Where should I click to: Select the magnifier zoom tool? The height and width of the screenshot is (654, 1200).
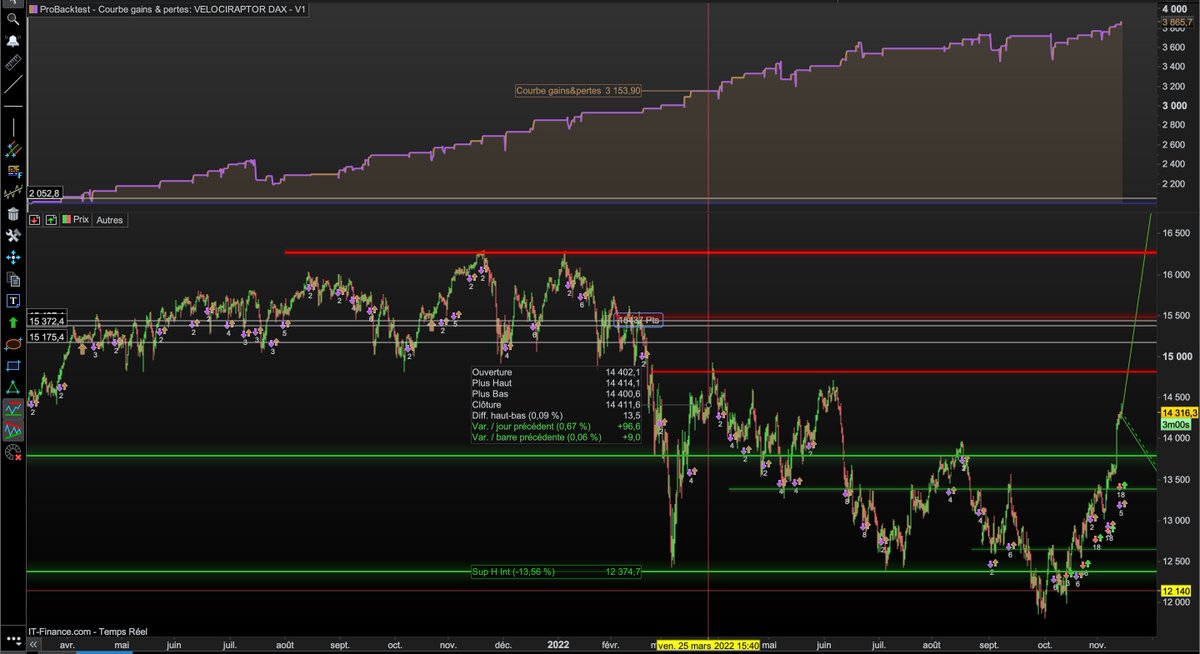13,18
